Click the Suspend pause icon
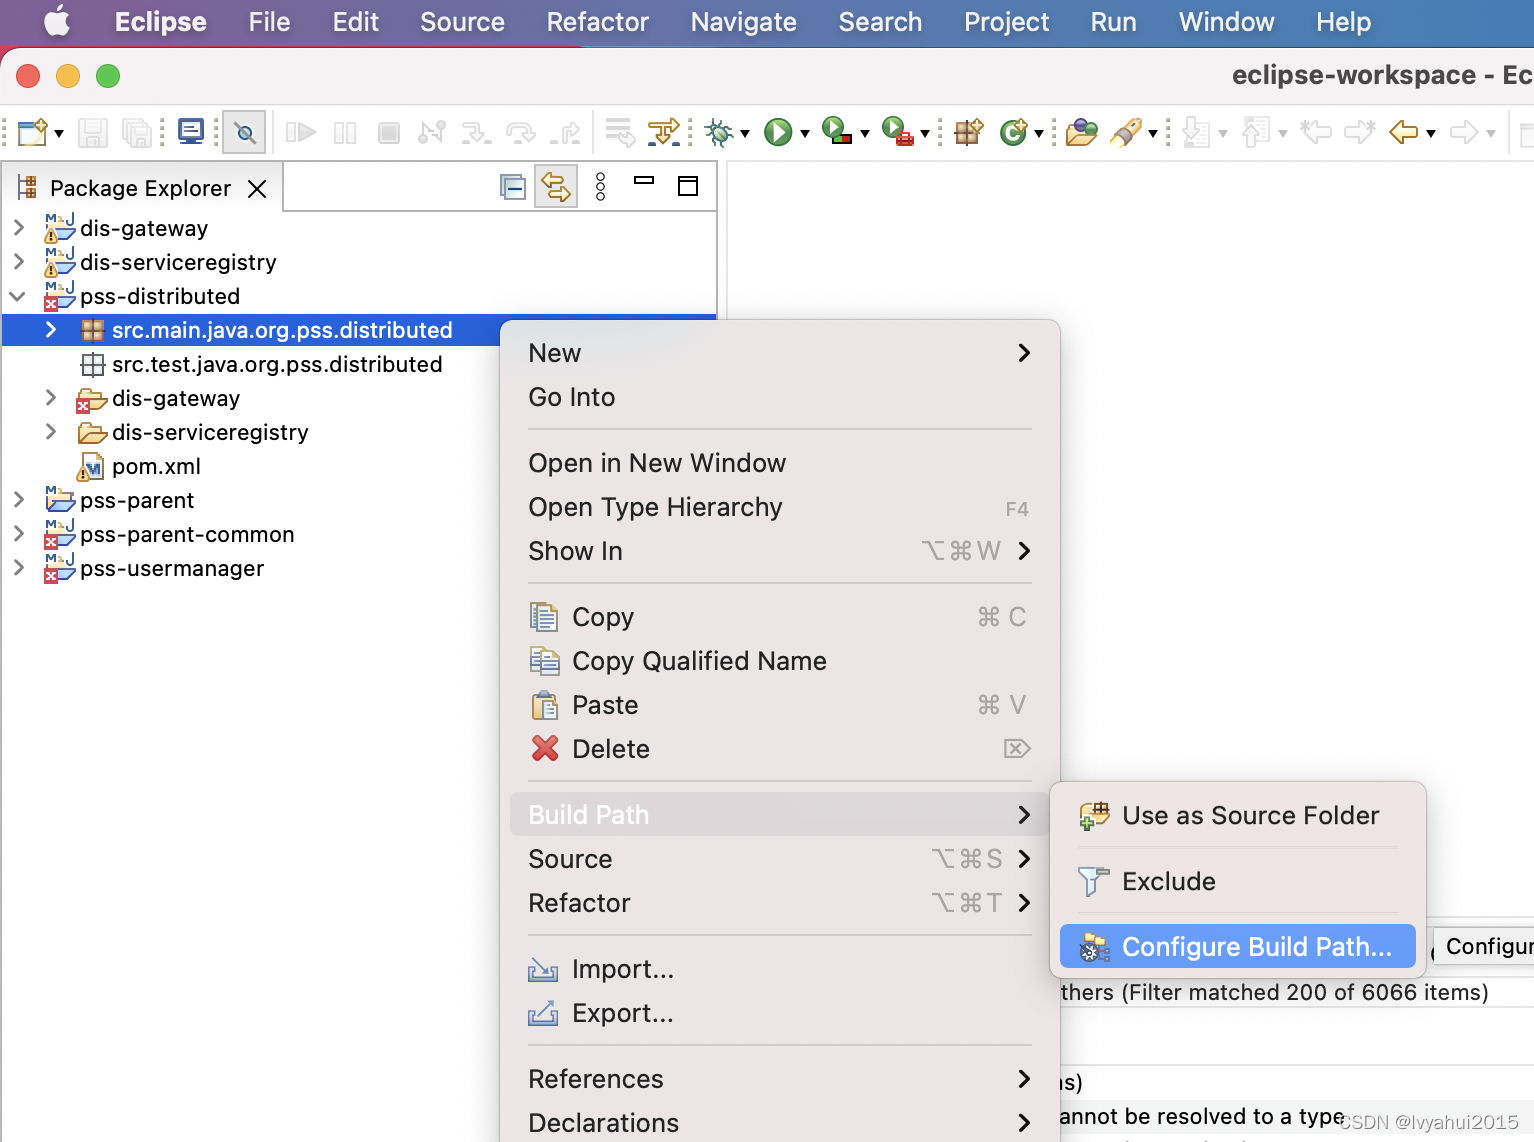 345,132
